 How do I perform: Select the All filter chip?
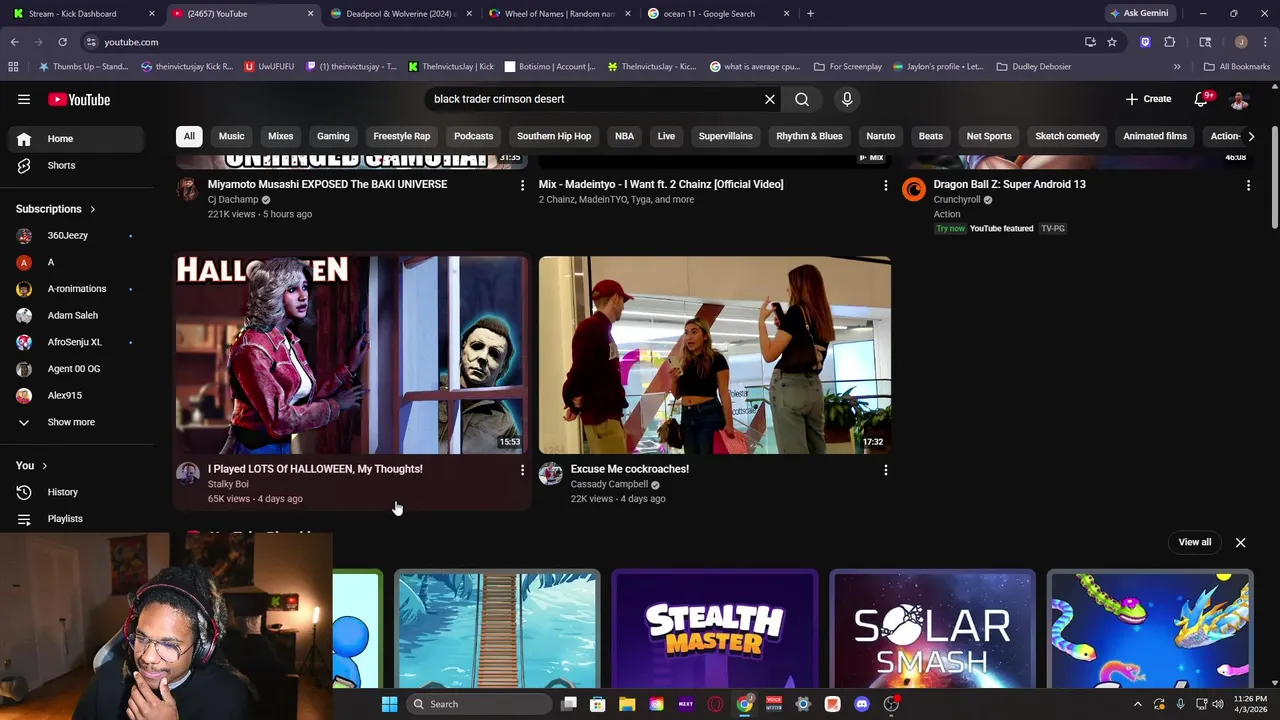click(189, 136)
